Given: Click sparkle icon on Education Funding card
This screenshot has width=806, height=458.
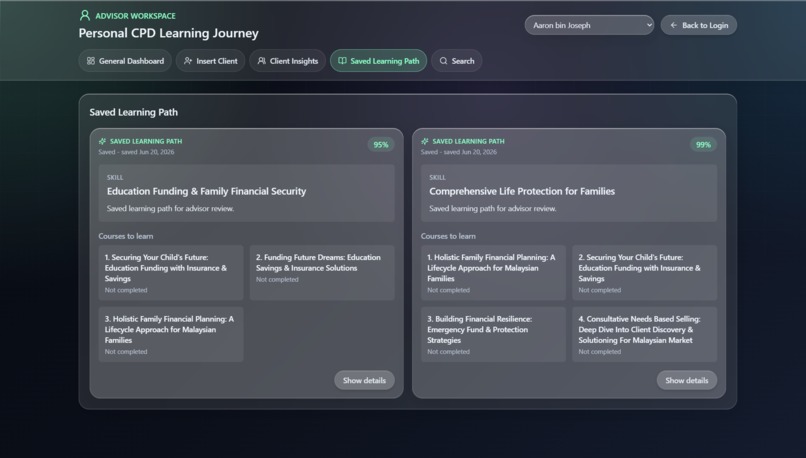Looking at the screenshot, I should tap(102, 141).
